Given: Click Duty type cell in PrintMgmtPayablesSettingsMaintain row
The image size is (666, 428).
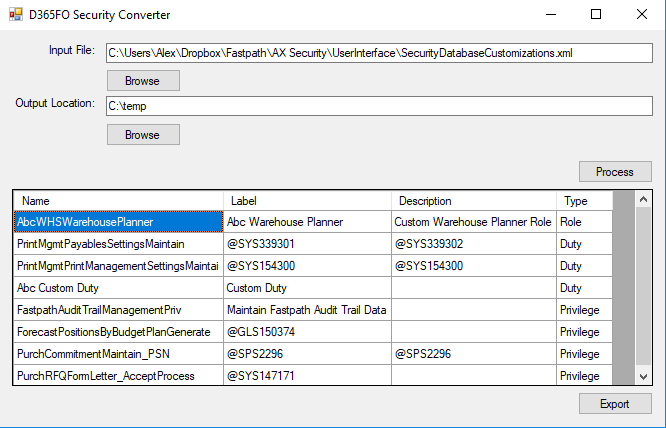Looking at the screenshot, I should tap(584, 244).
